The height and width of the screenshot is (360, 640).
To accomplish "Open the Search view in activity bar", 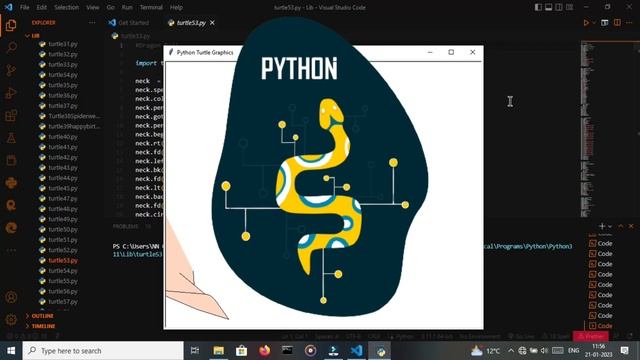I will [x=11, y=48].
